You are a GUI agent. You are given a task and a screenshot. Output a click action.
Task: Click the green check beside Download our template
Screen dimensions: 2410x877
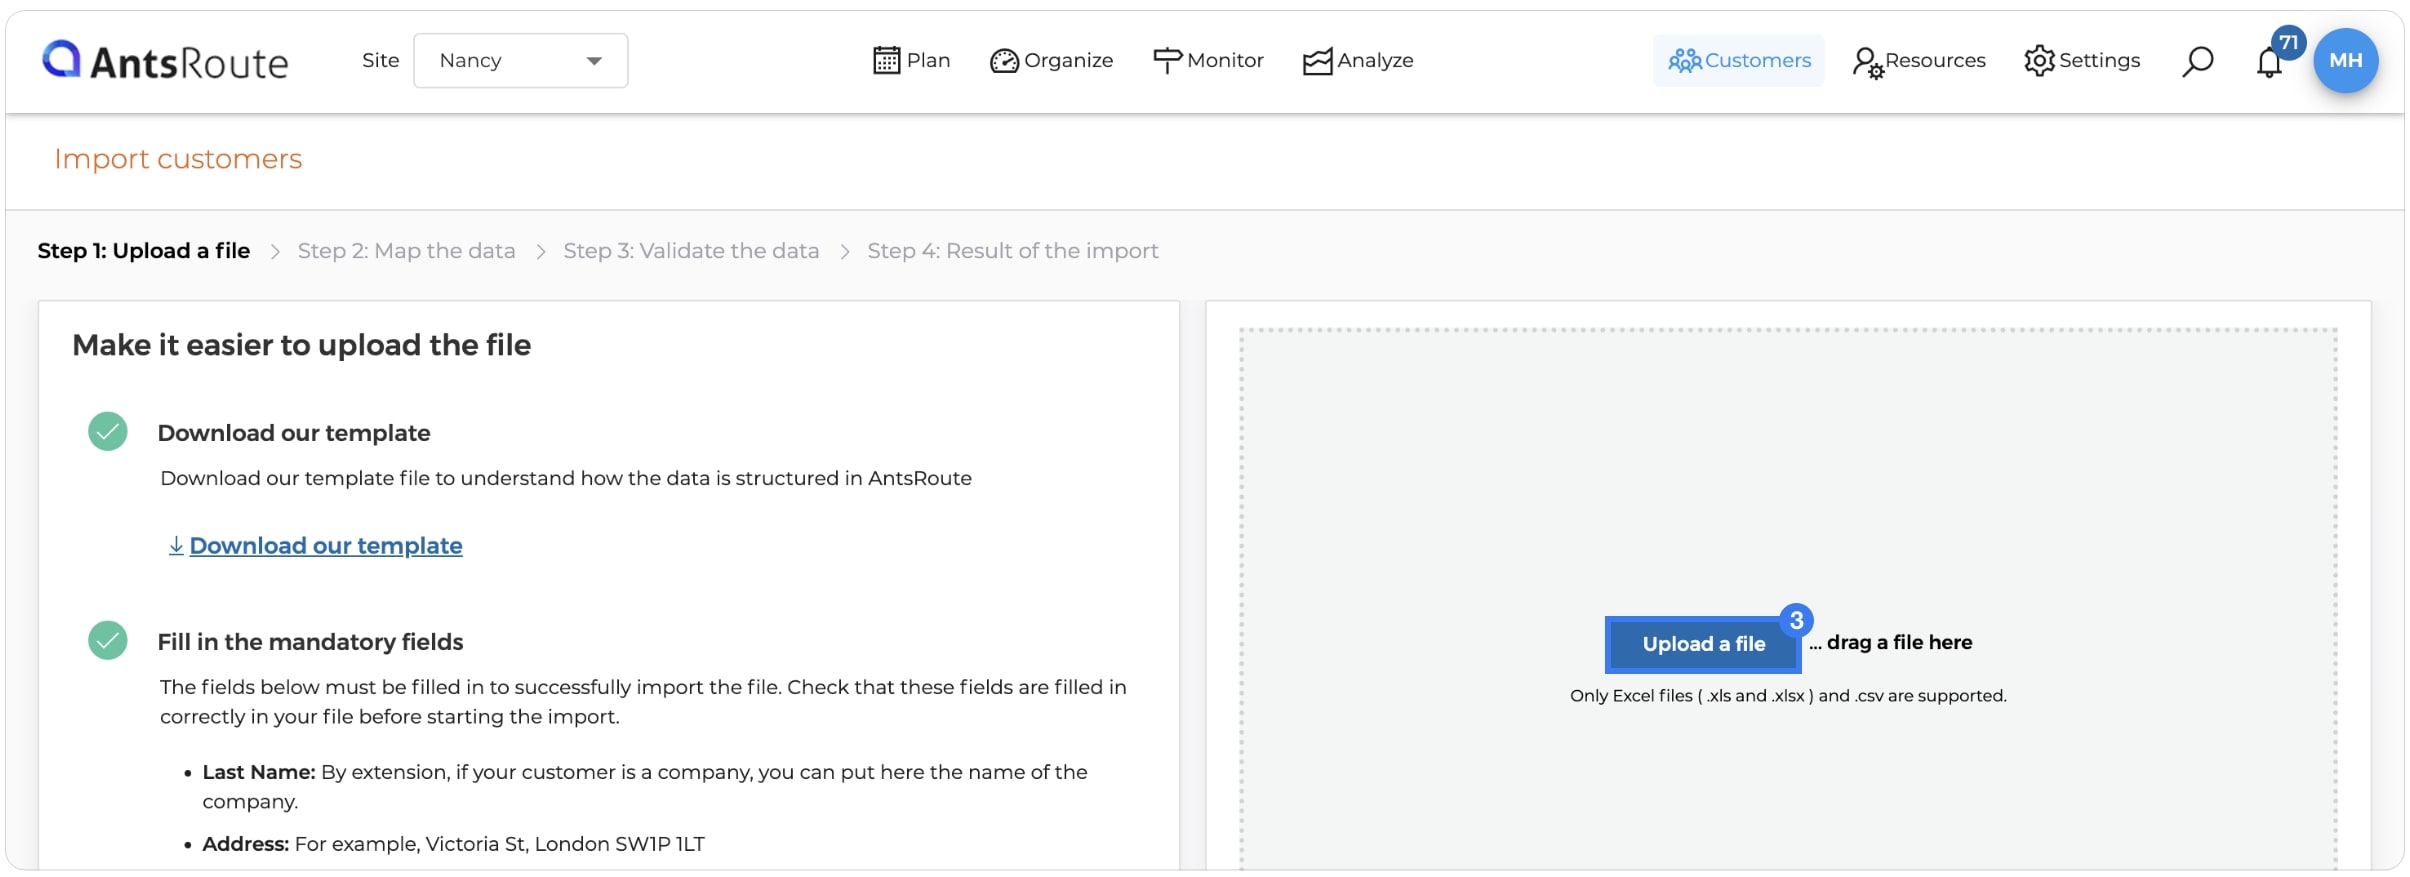[108, 432]
